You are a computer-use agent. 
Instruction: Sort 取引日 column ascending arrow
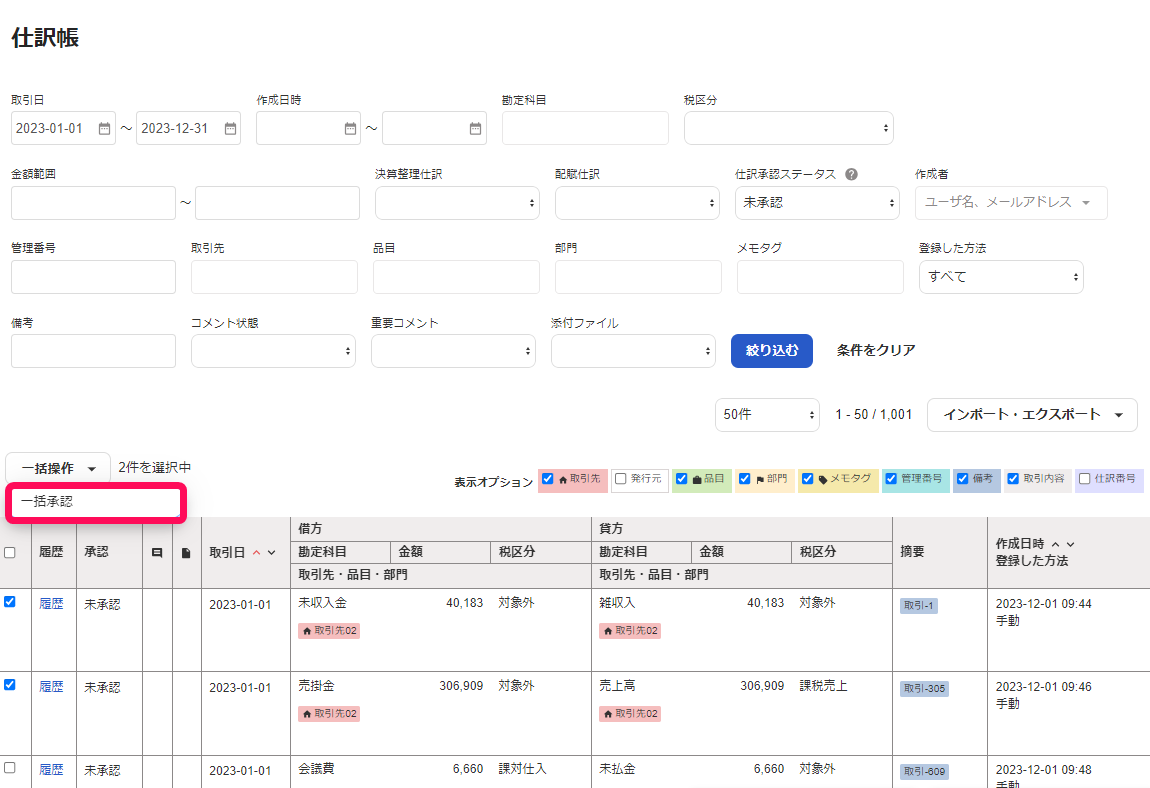tap(257, 552)
